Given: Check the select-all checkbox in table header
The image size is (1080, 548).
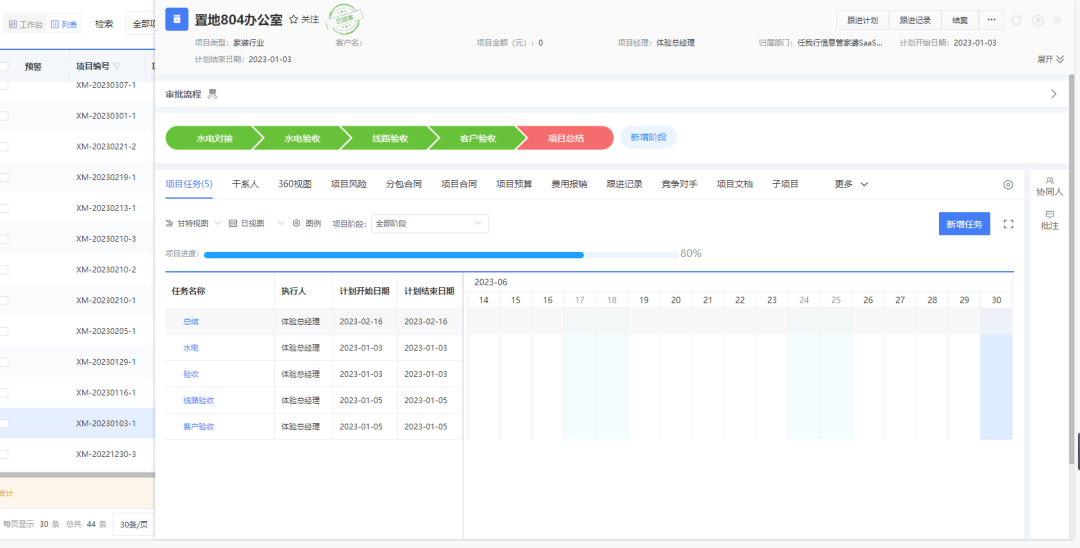Looking at the screenshot, I should pyautogui.click(x=4, y=67).
